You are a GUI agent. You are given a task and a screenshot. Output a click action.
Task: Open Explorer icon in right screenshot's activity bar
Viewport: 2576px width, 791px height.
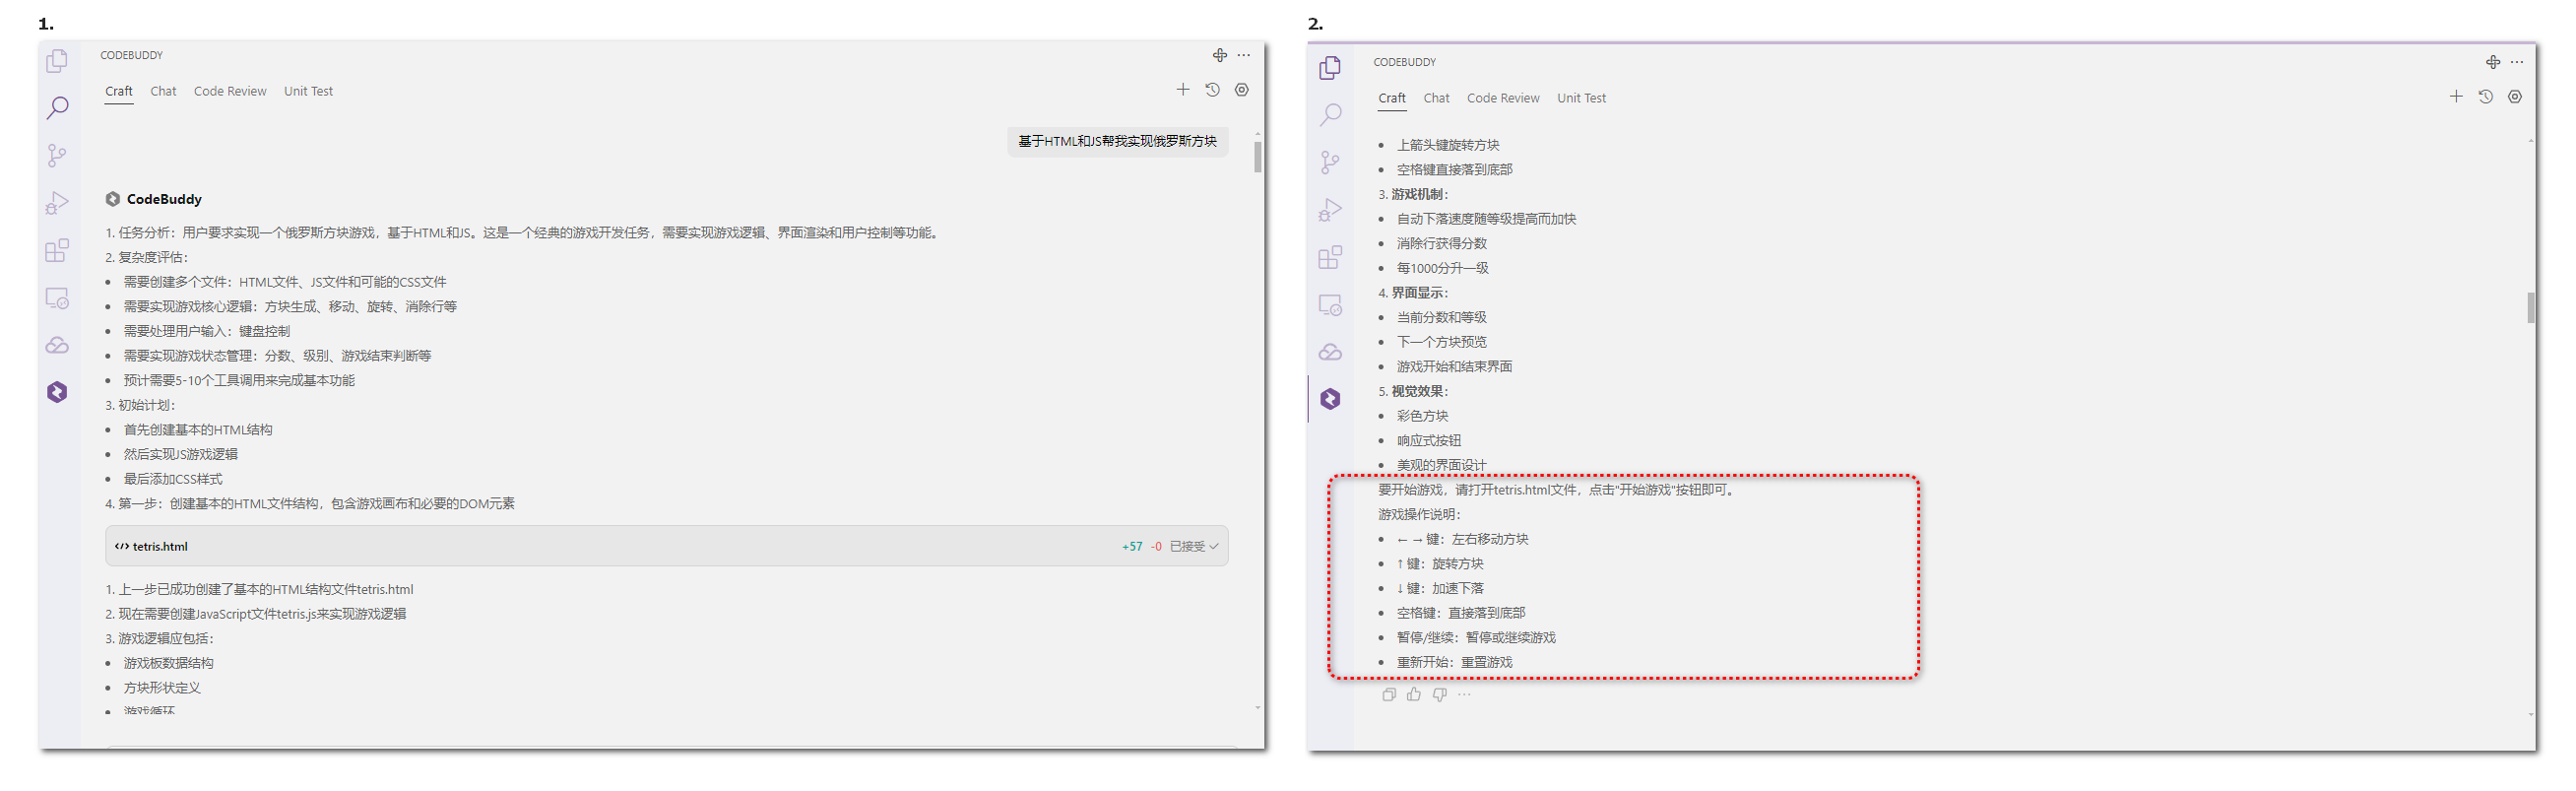click(1330, 67)
